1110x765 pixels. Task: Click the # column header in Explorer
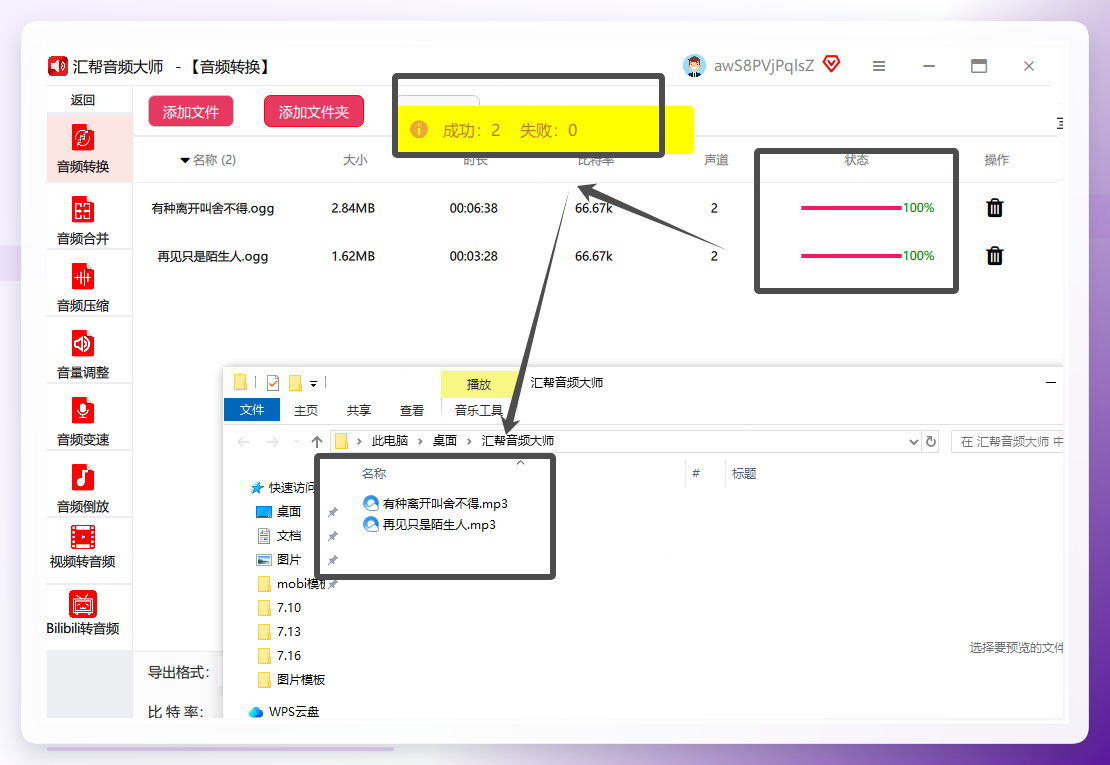click(x=696, y=473)
